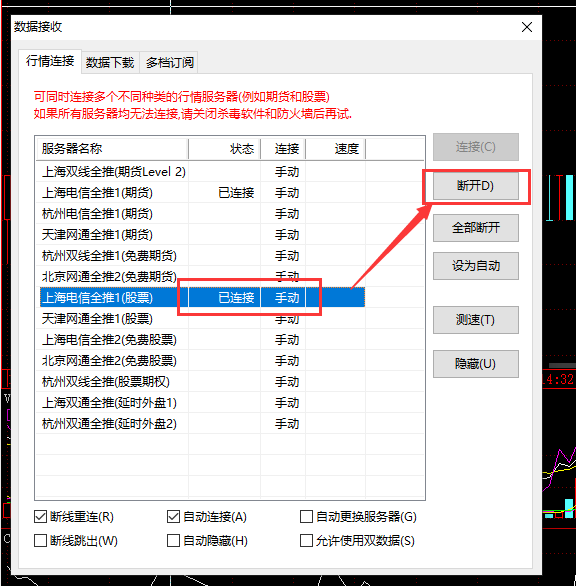The height and width of the screenshot is (586, 576).
Task: Click the 全部断开 button
Action: pos(475,228)
